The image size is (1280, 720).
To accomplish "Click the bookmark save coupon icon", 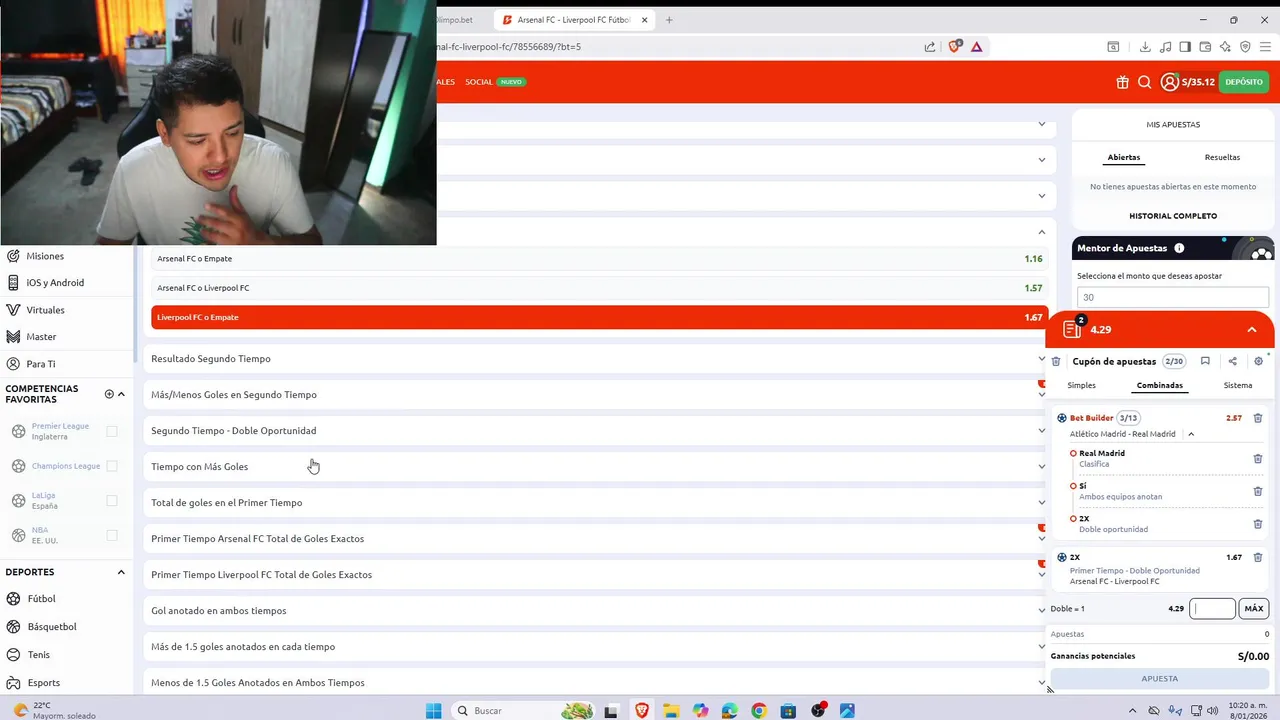I will pyautogui.click(x=1205, y=362).
